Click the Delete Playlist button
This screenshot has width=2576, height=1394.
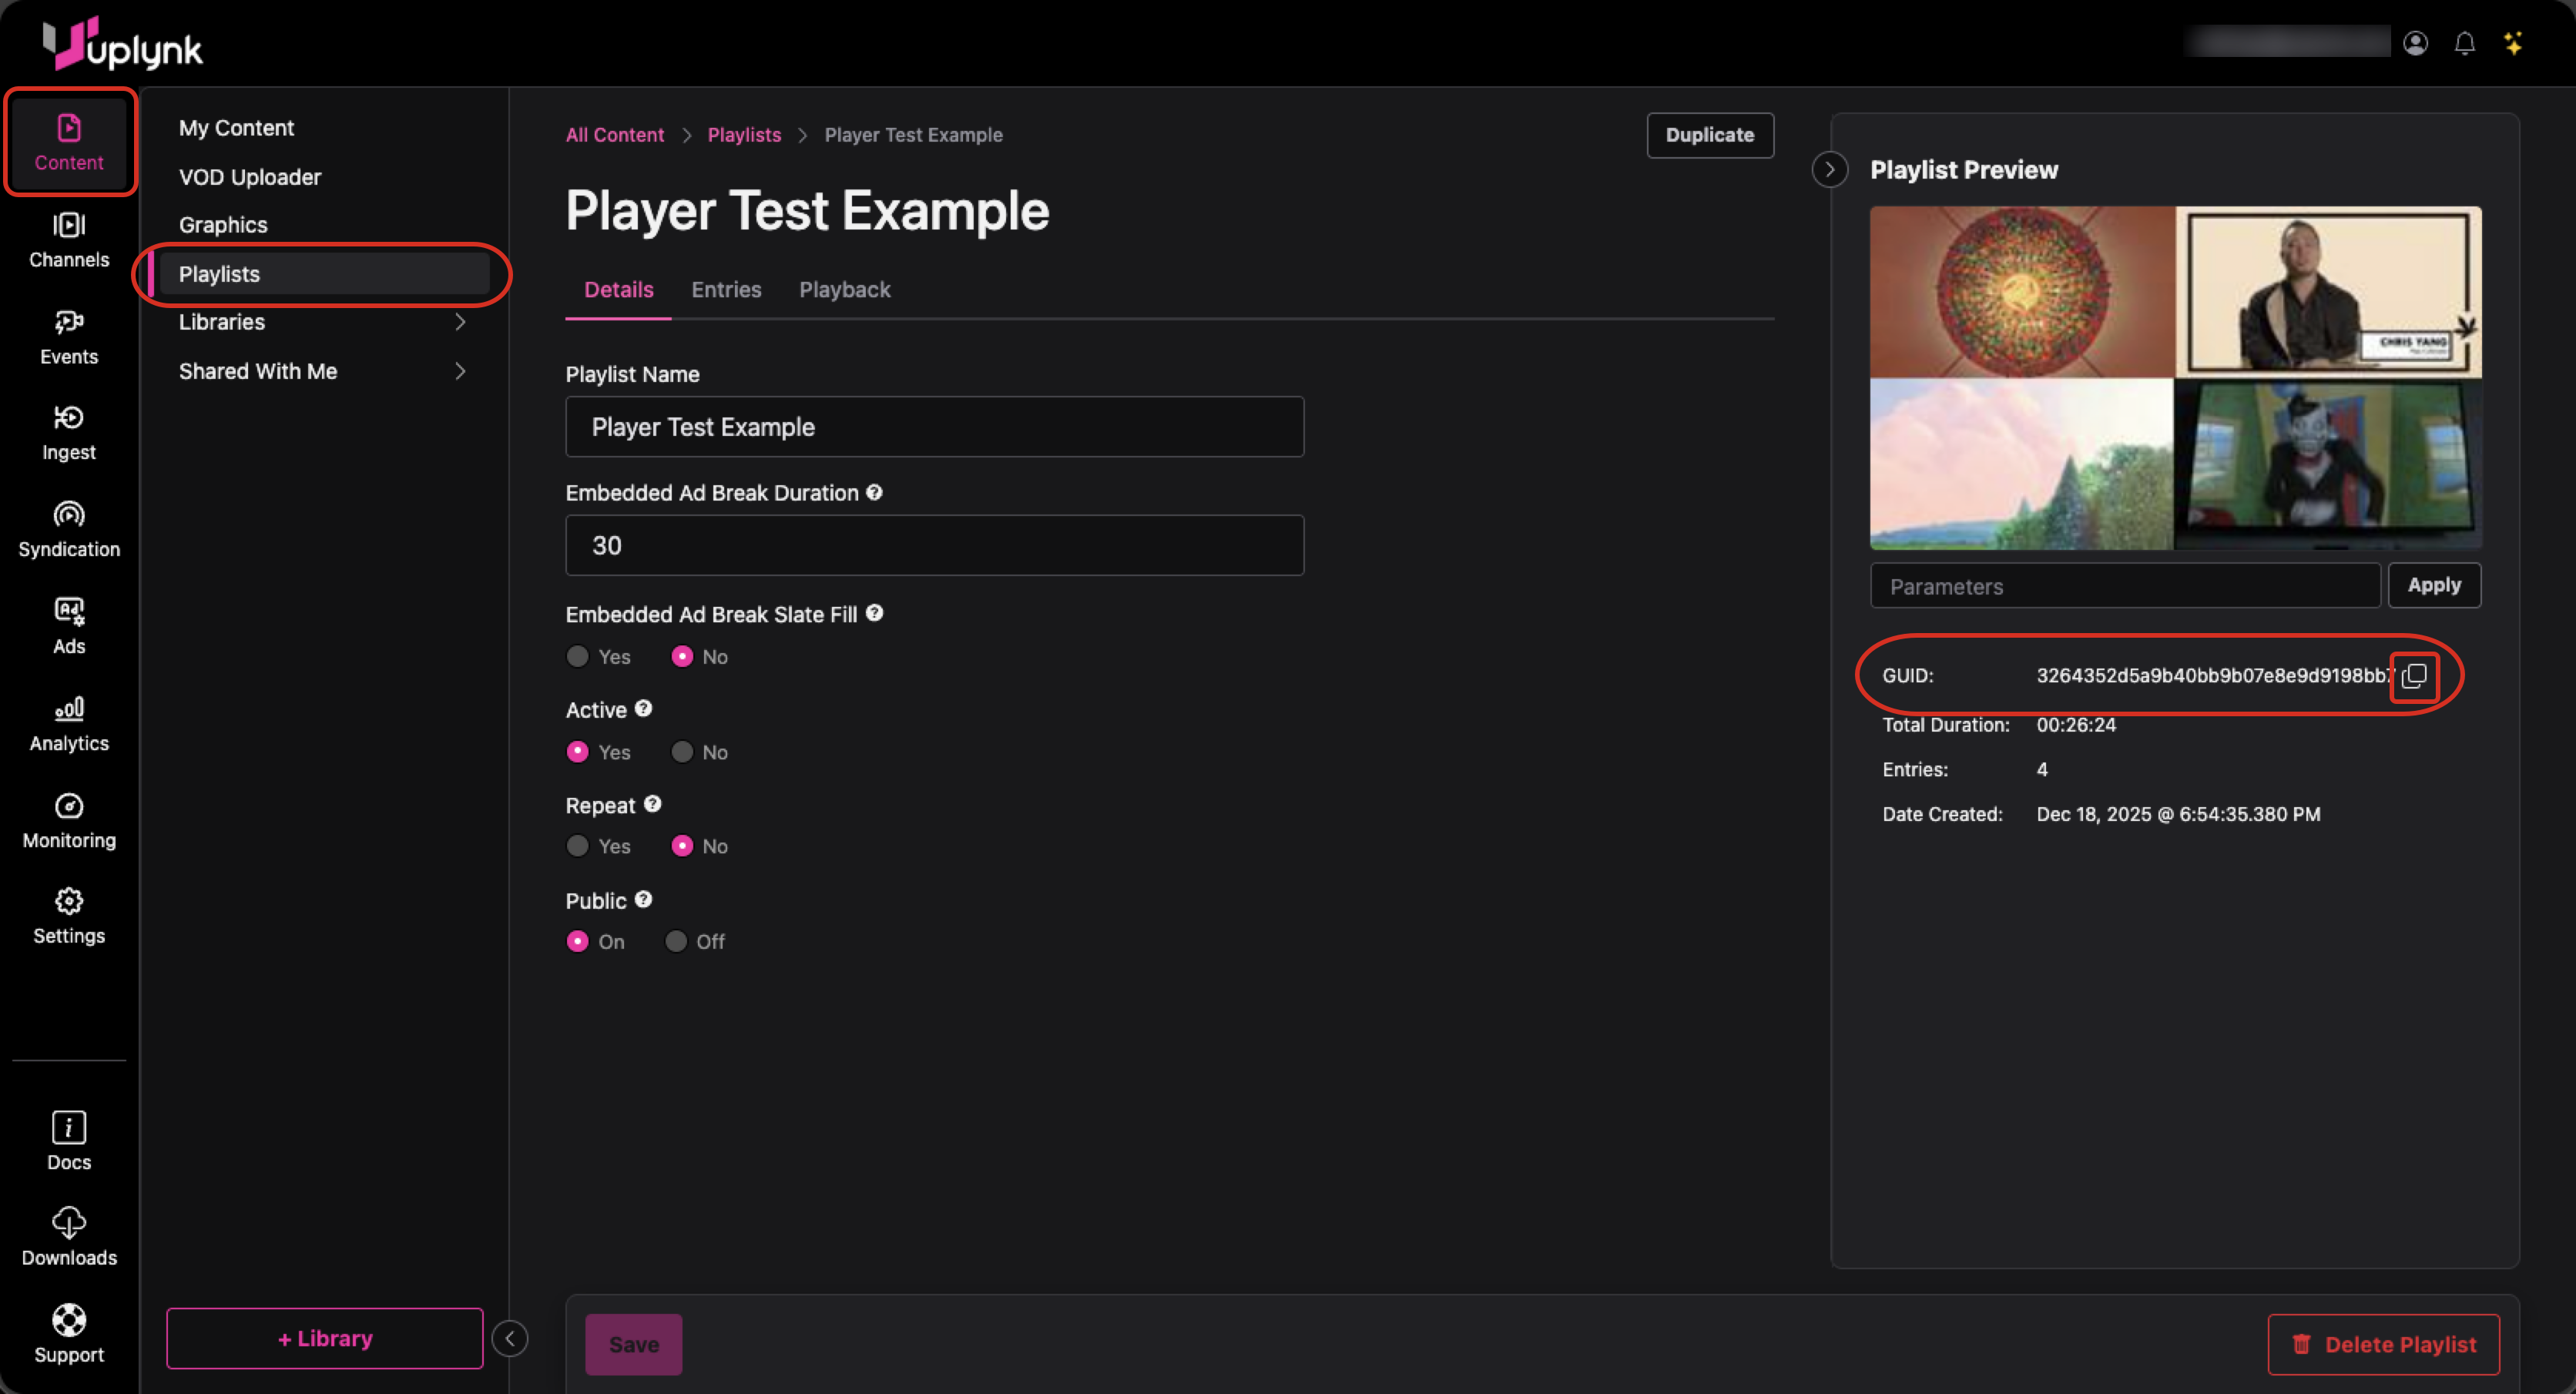click(2383, 1344)
